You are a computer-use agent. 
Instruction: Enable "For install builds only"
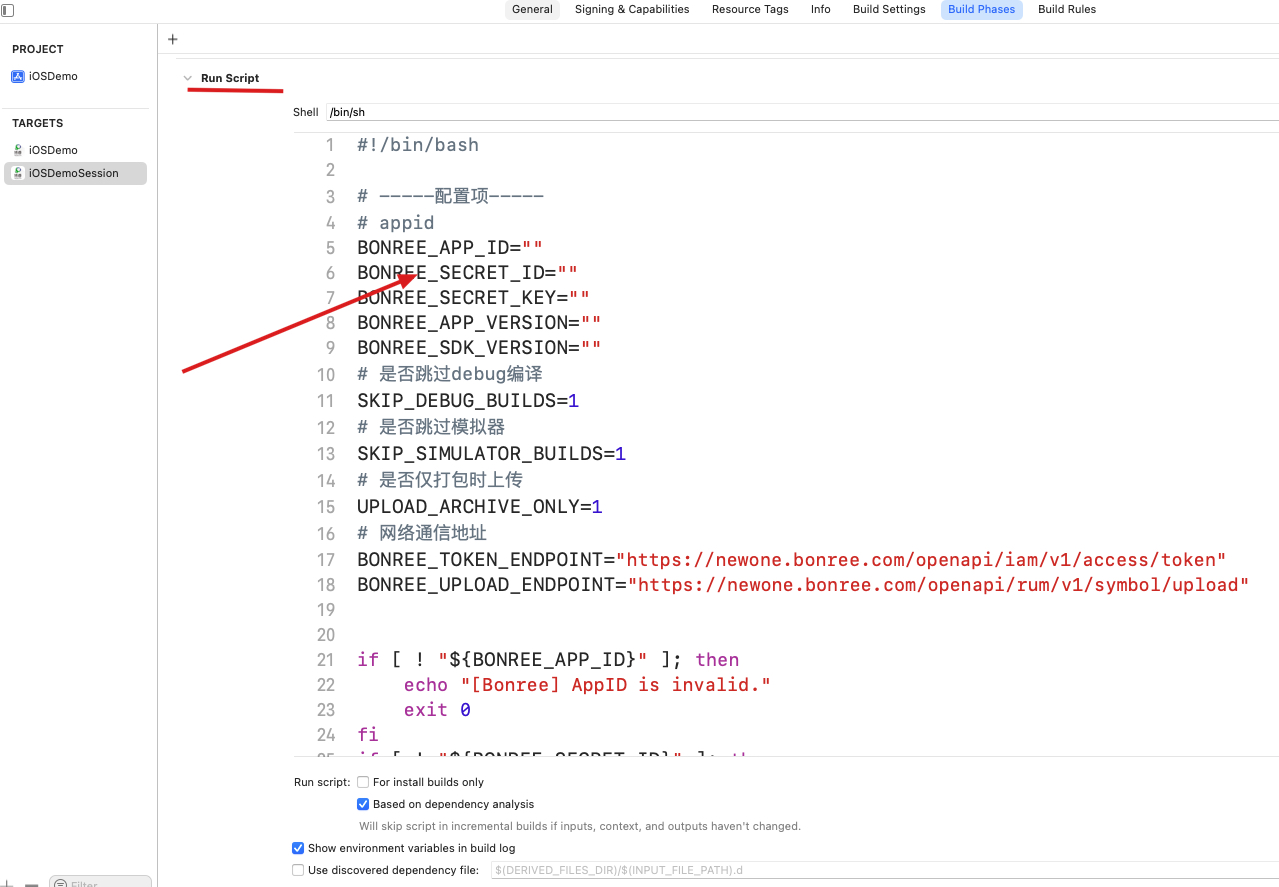[362, 781]
